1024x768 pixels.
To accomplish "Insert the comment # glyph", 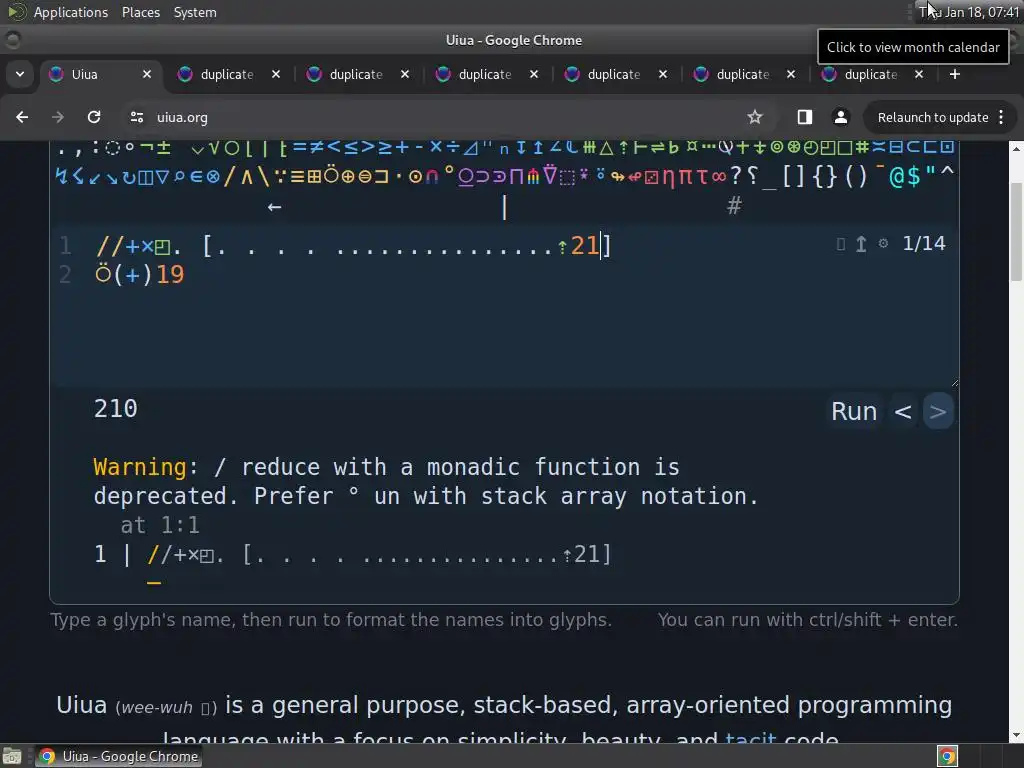I will tap(734, 206).
